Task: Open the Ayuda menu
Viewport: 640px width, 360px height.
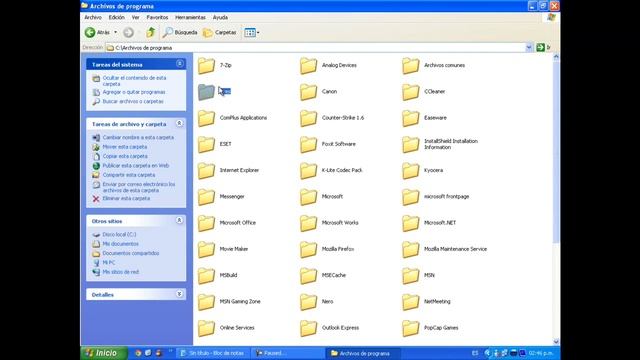Action: point(220,18)
